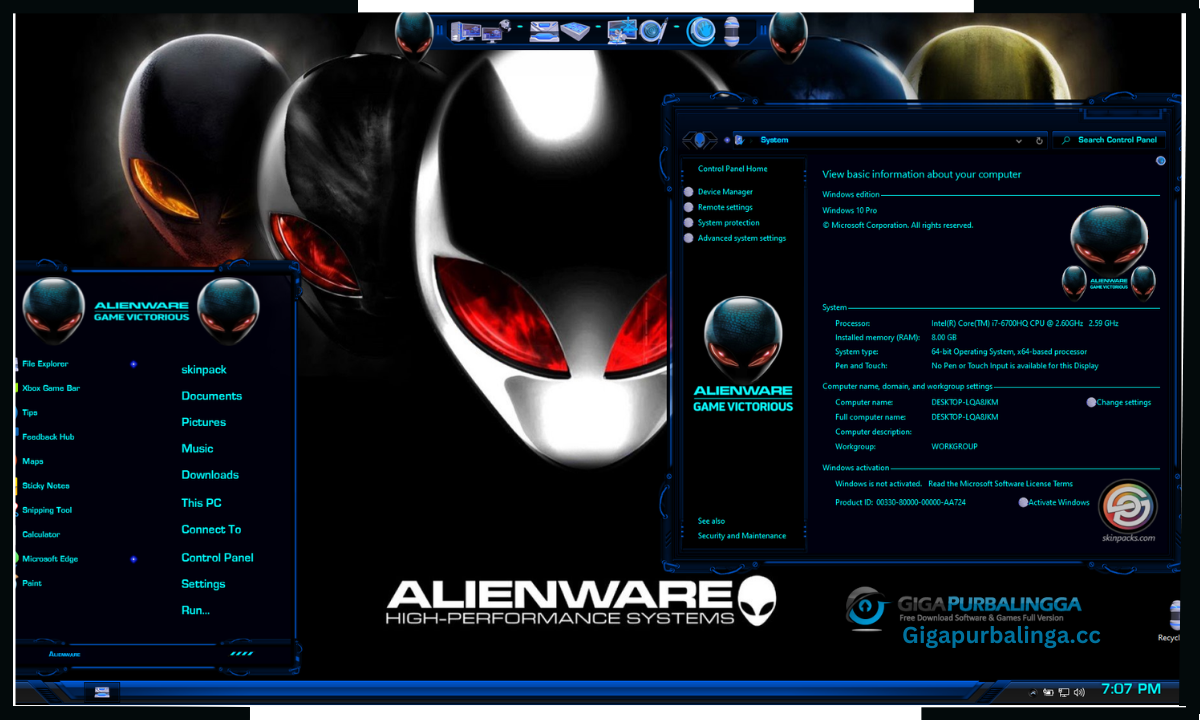Open the volume tray icon

click(1079, 692)
